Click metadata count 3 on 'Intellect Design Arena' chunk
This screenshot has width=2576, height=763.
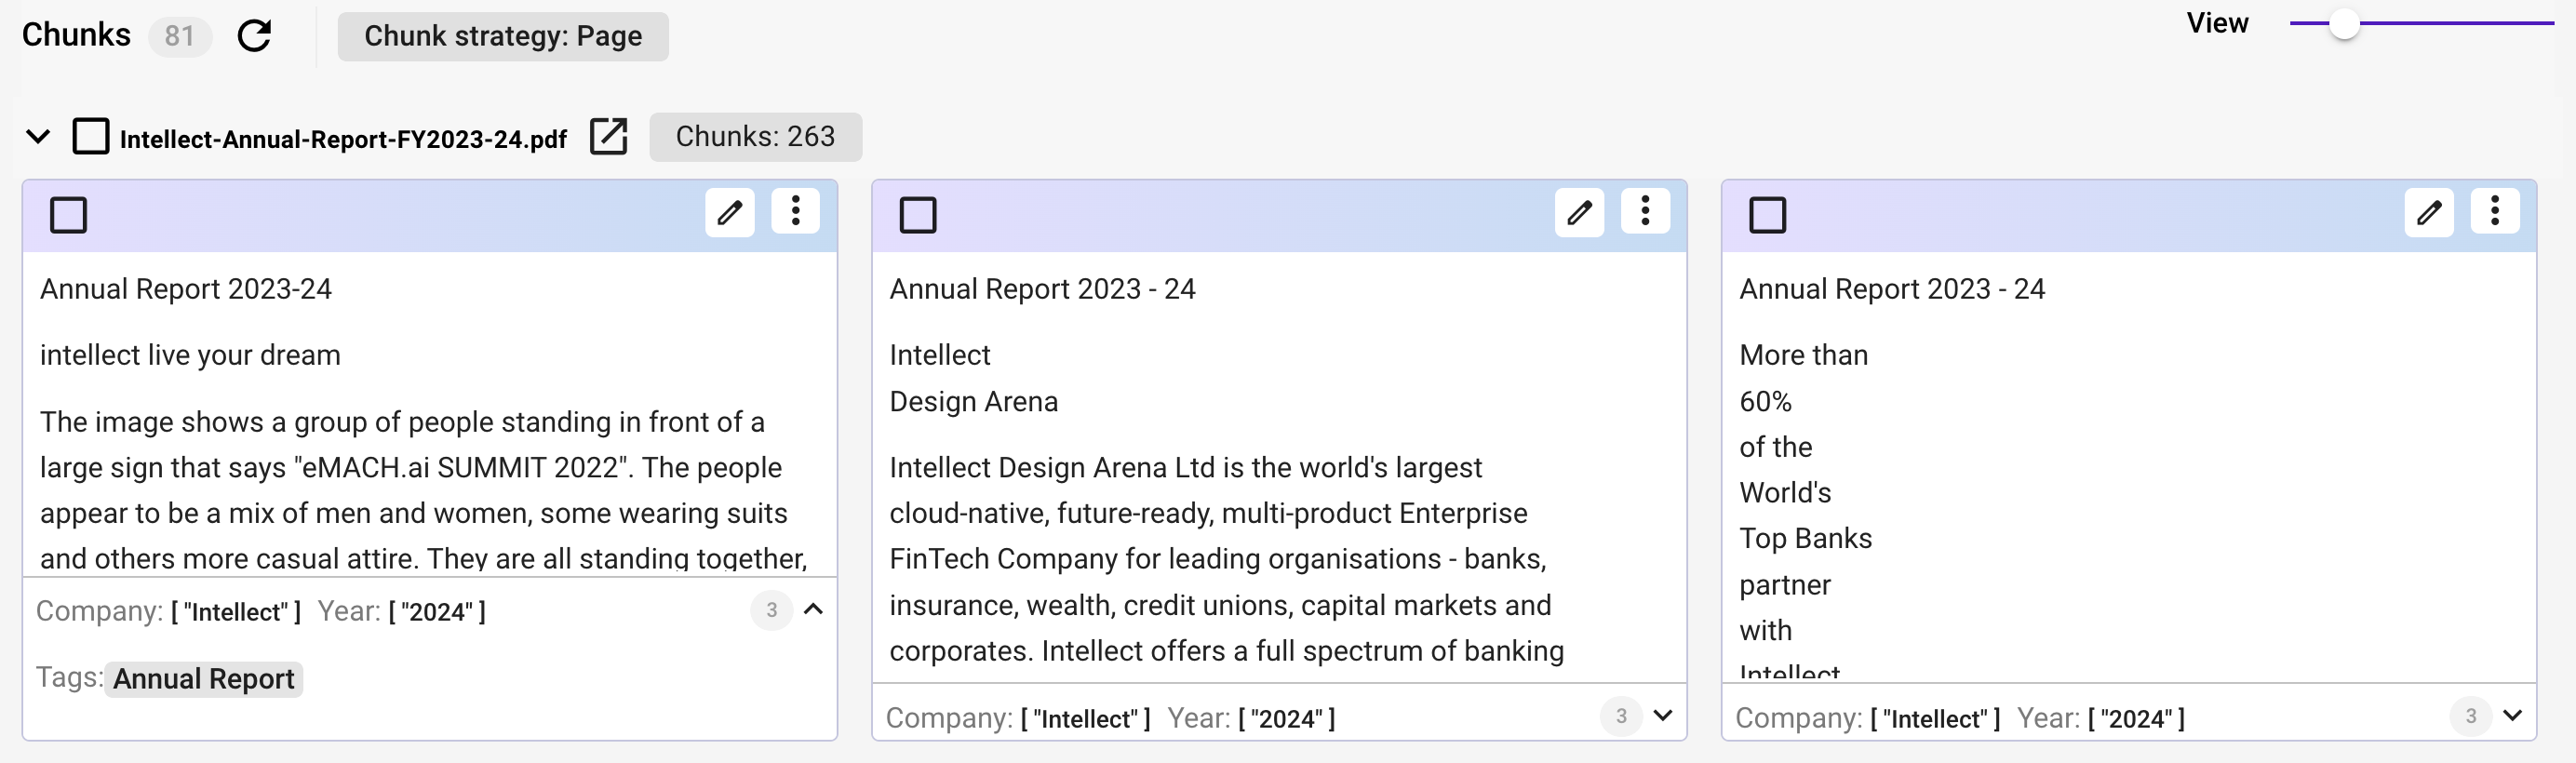(x=1621, y=716)
